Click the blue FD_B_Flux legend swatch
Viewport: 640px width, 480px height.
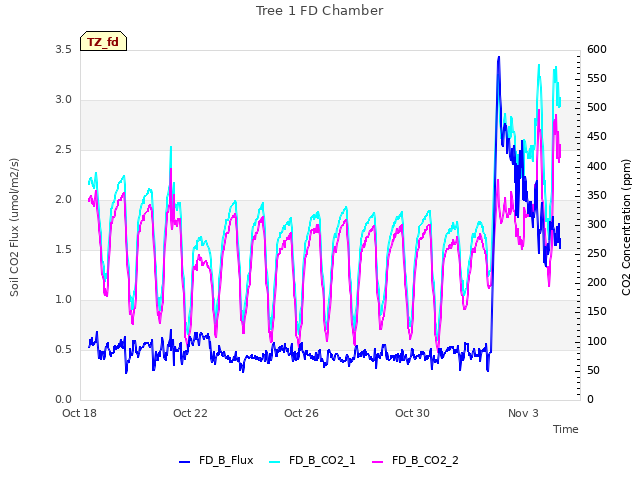pyautogui.click(x=184, y=462)
